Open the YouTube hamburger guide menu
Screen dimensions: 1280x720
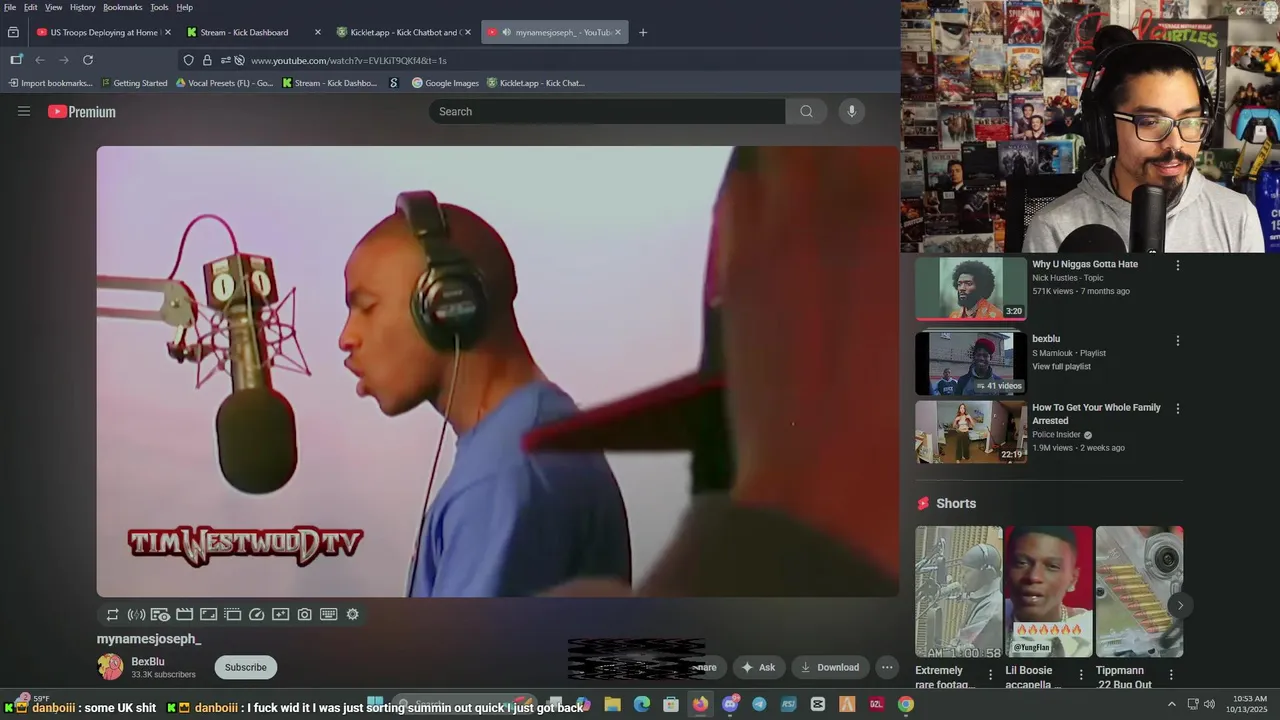(24, 111)
